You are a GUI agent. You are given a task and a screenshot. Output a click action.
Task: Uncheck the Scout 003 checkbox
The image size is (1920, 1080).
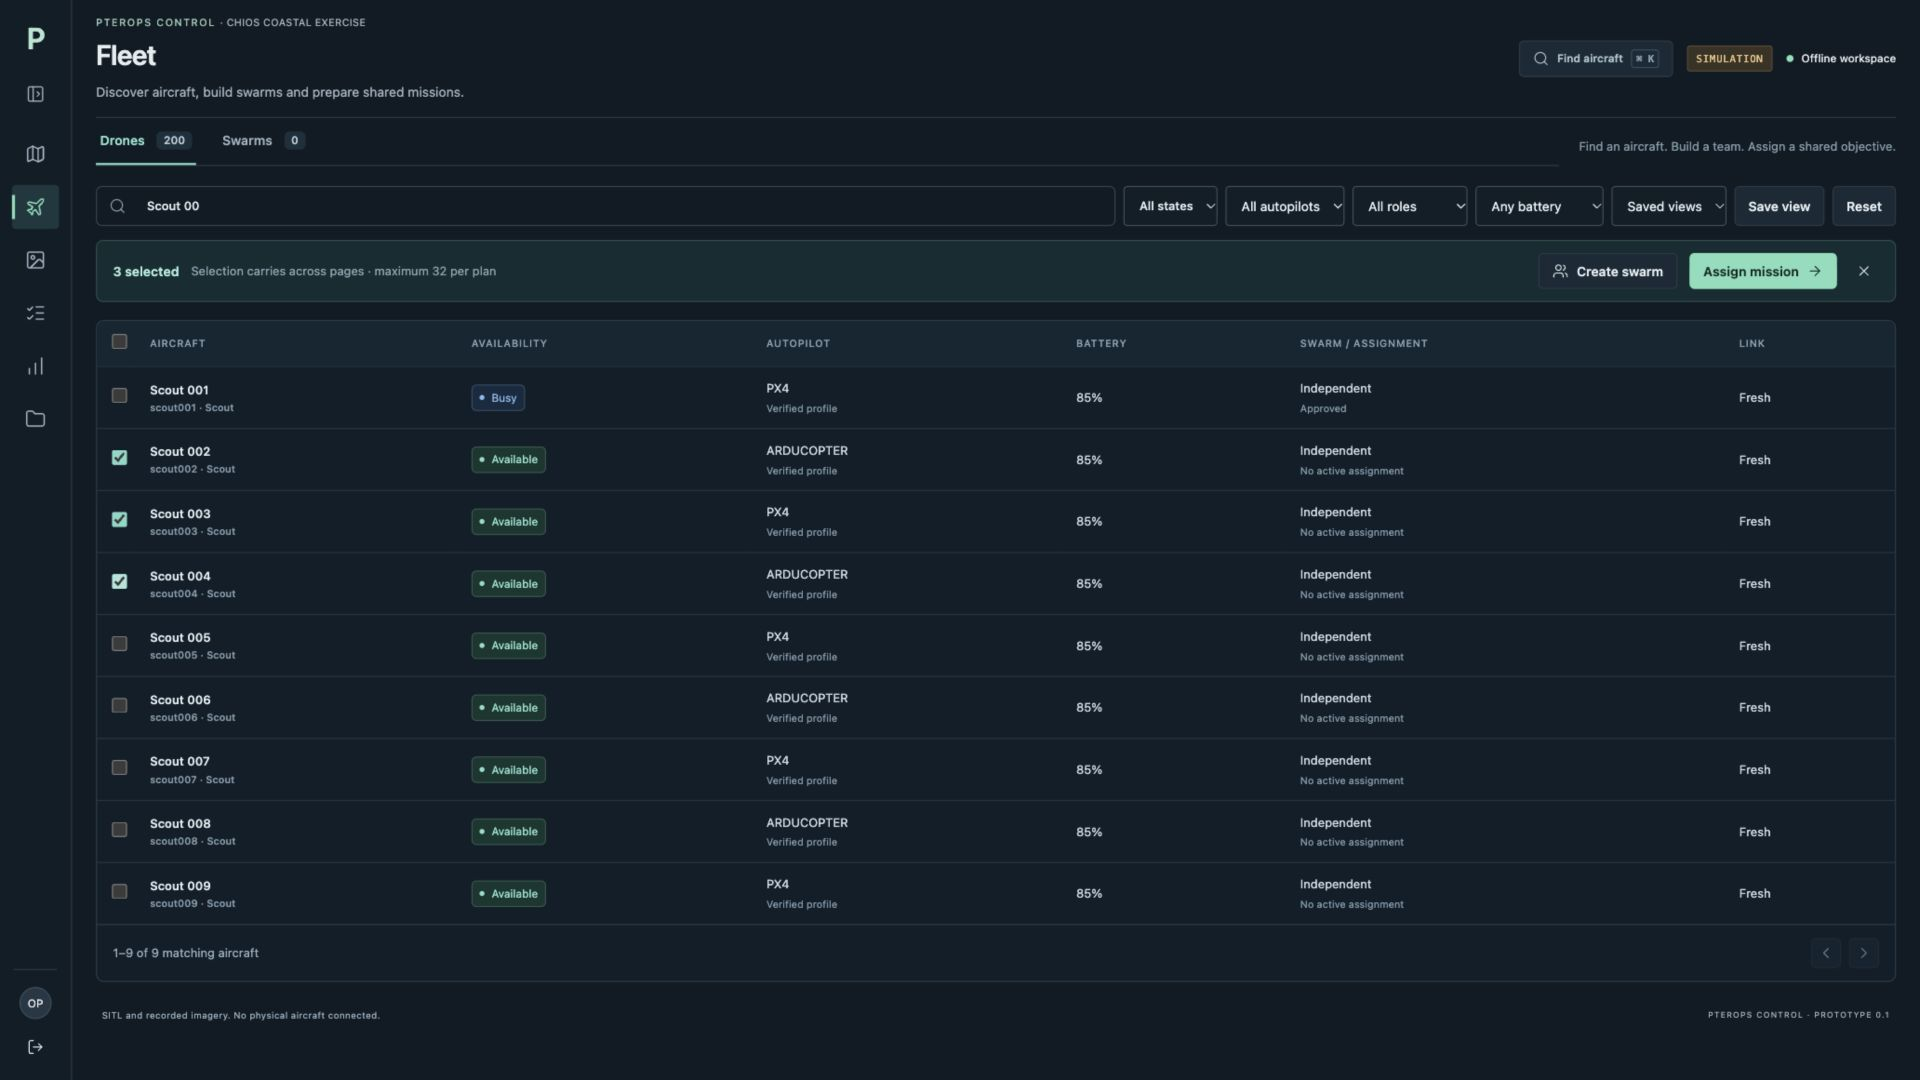click(x=119, y=520)
